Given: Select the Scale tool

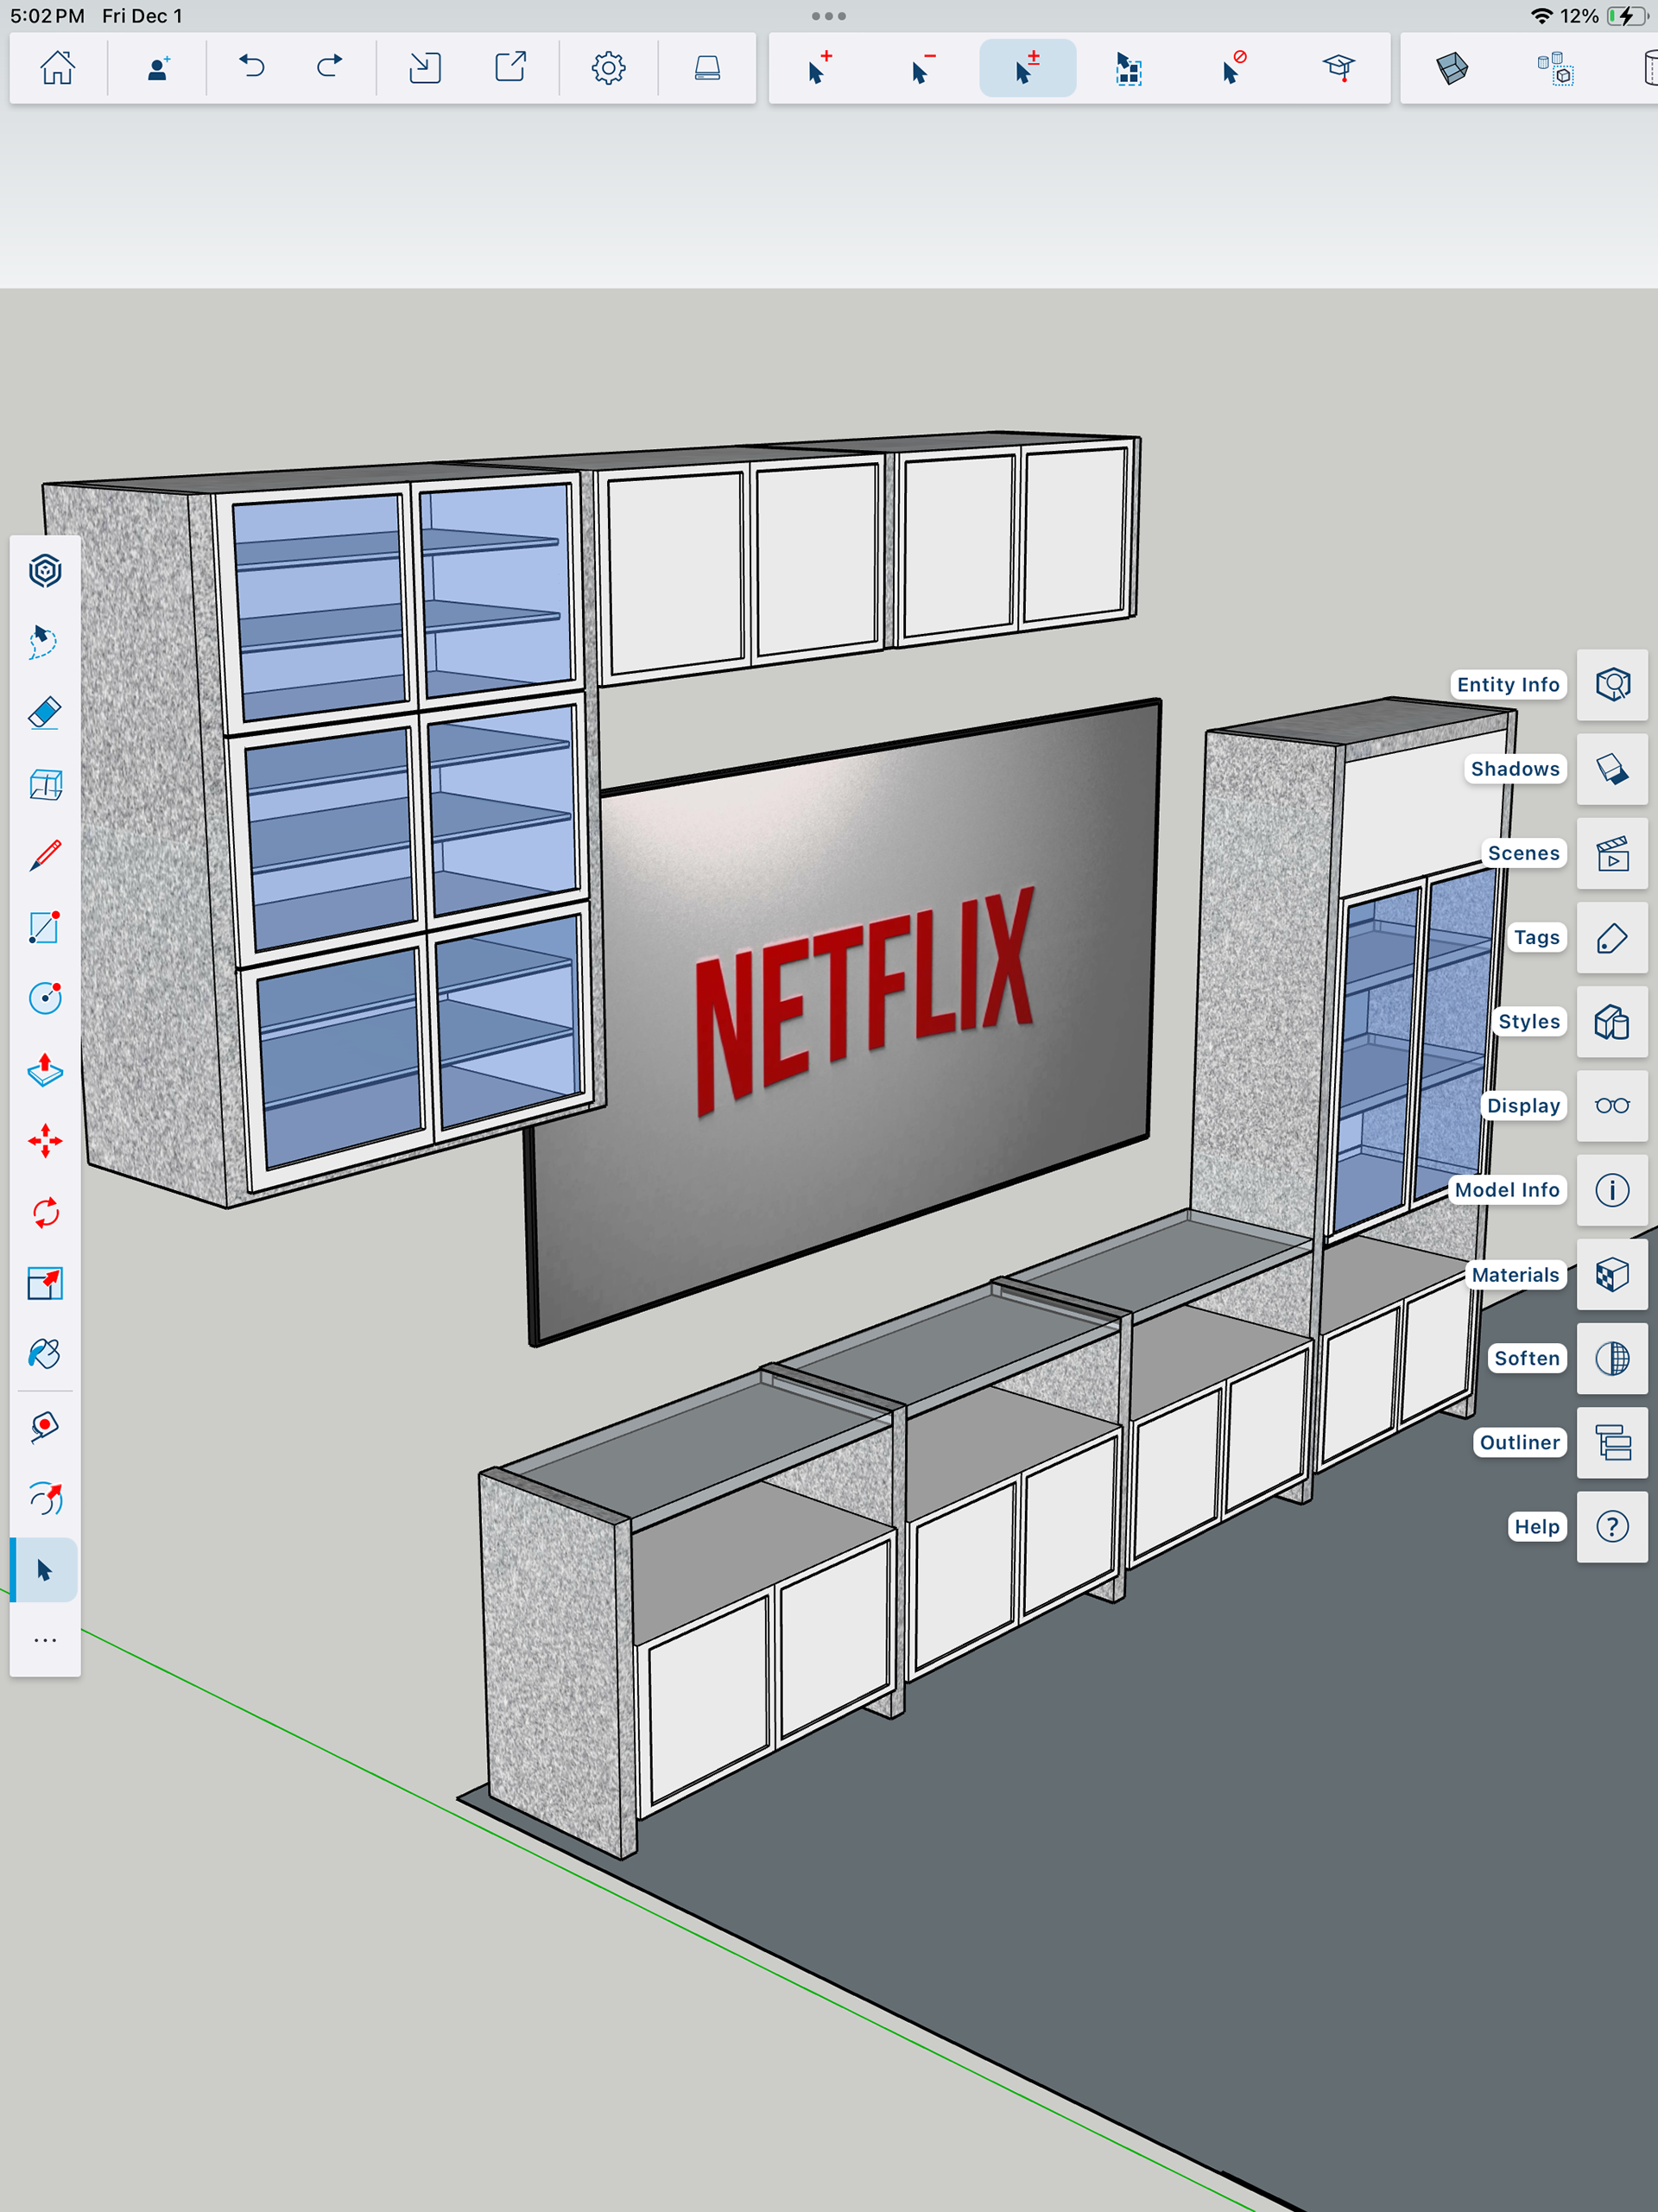Looking at the screenshot, I should click(x=45, y=1283).
